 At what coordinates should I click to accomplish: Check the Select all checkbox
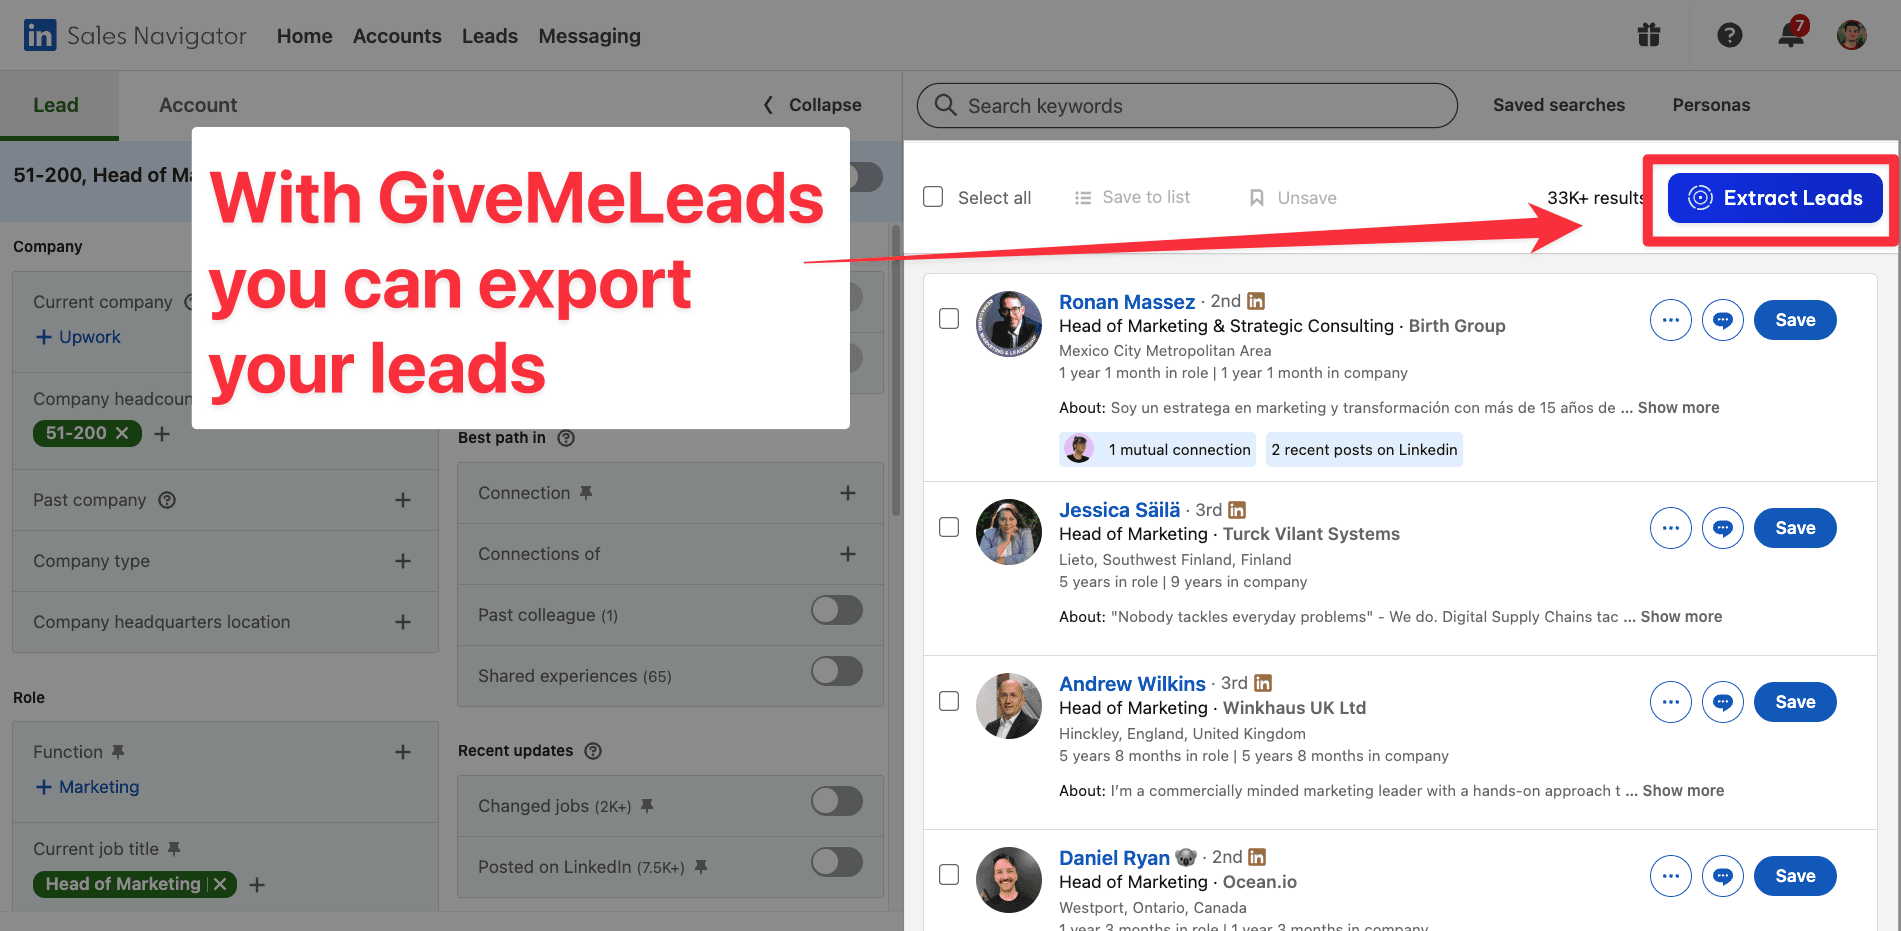tap(933, 197)
